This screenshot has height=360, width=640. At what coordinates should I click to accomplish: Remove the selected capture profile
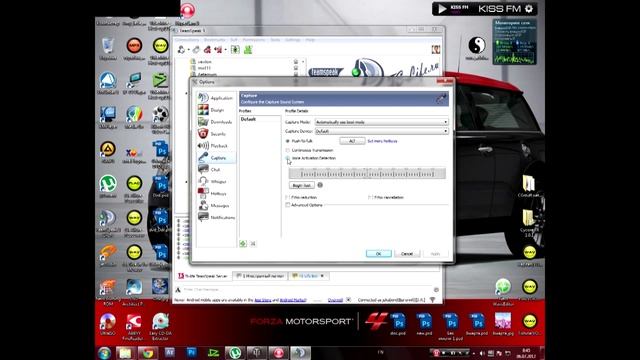[x=253, y=244]
